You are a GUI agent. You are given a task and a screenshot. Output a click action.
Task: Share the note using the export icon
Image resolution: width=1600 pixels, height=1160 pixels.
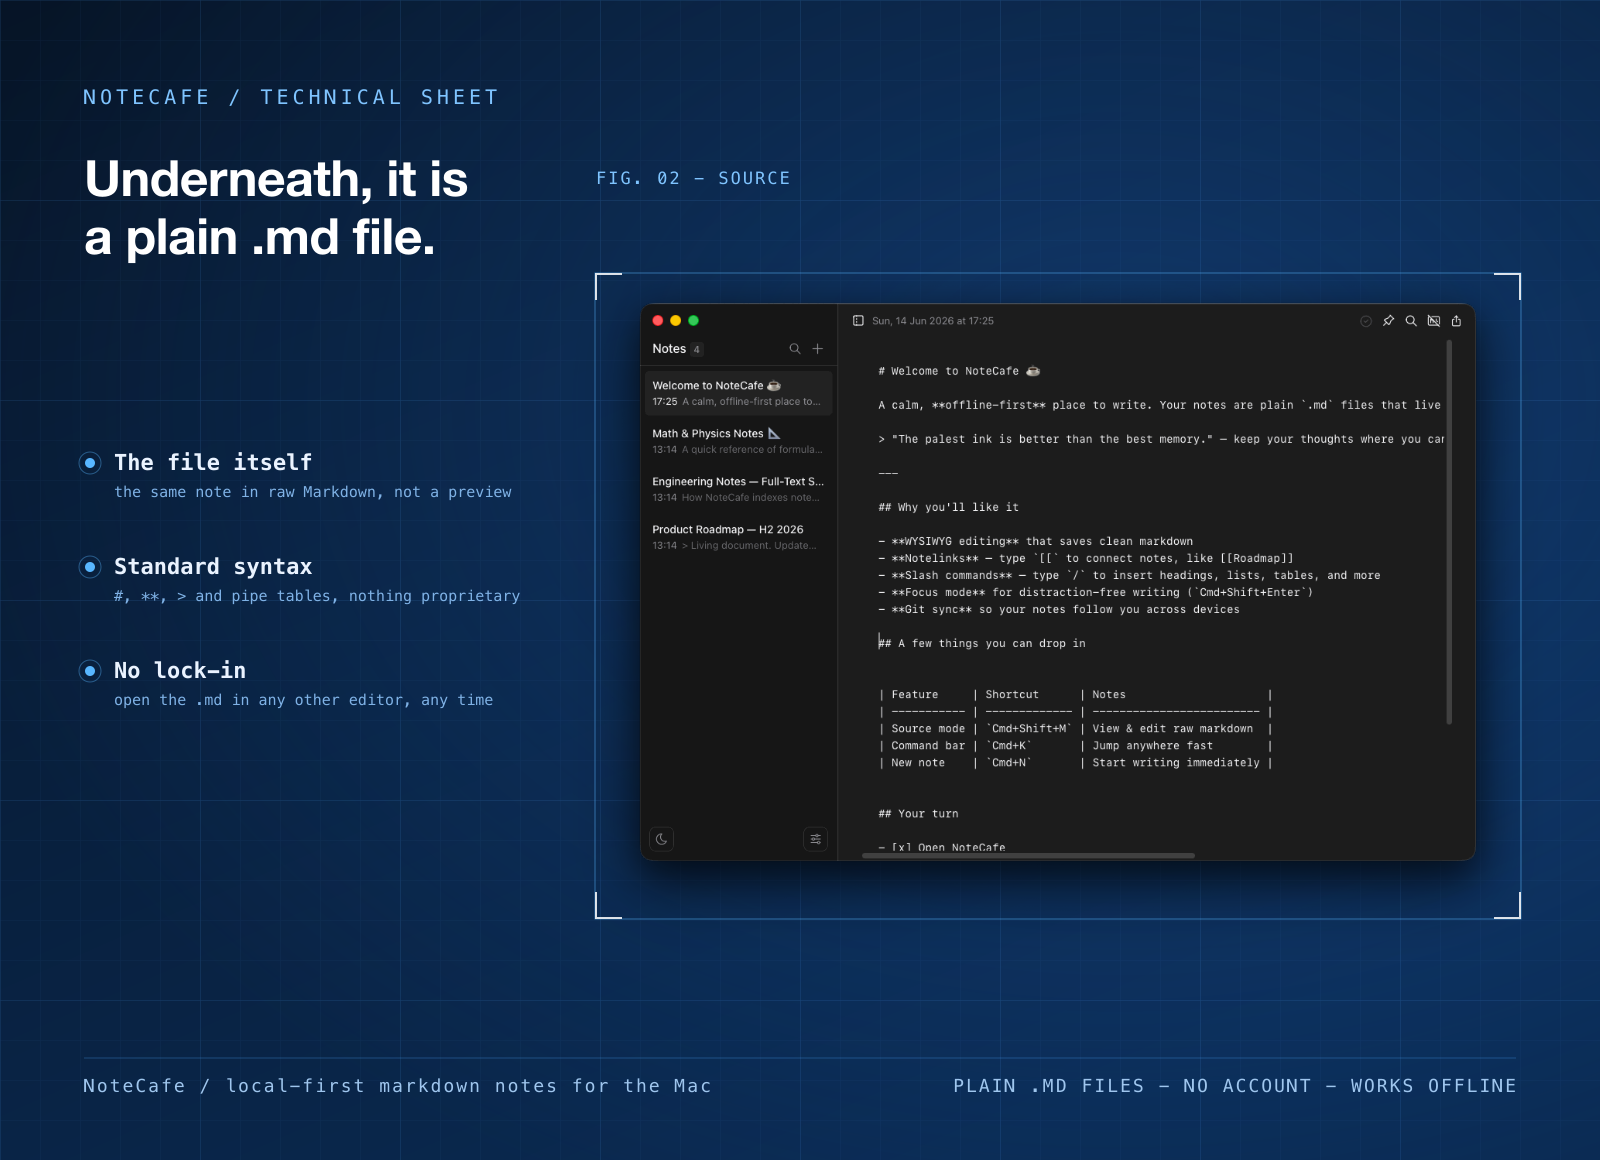point(1456,321)
